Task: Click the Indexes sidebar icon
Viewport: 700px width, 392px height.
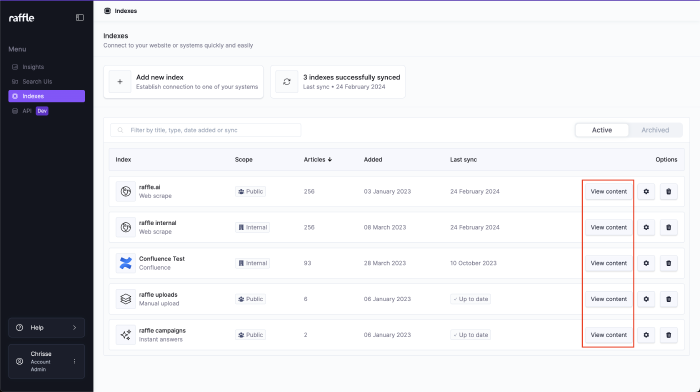Action: click(x=15, y=96)
